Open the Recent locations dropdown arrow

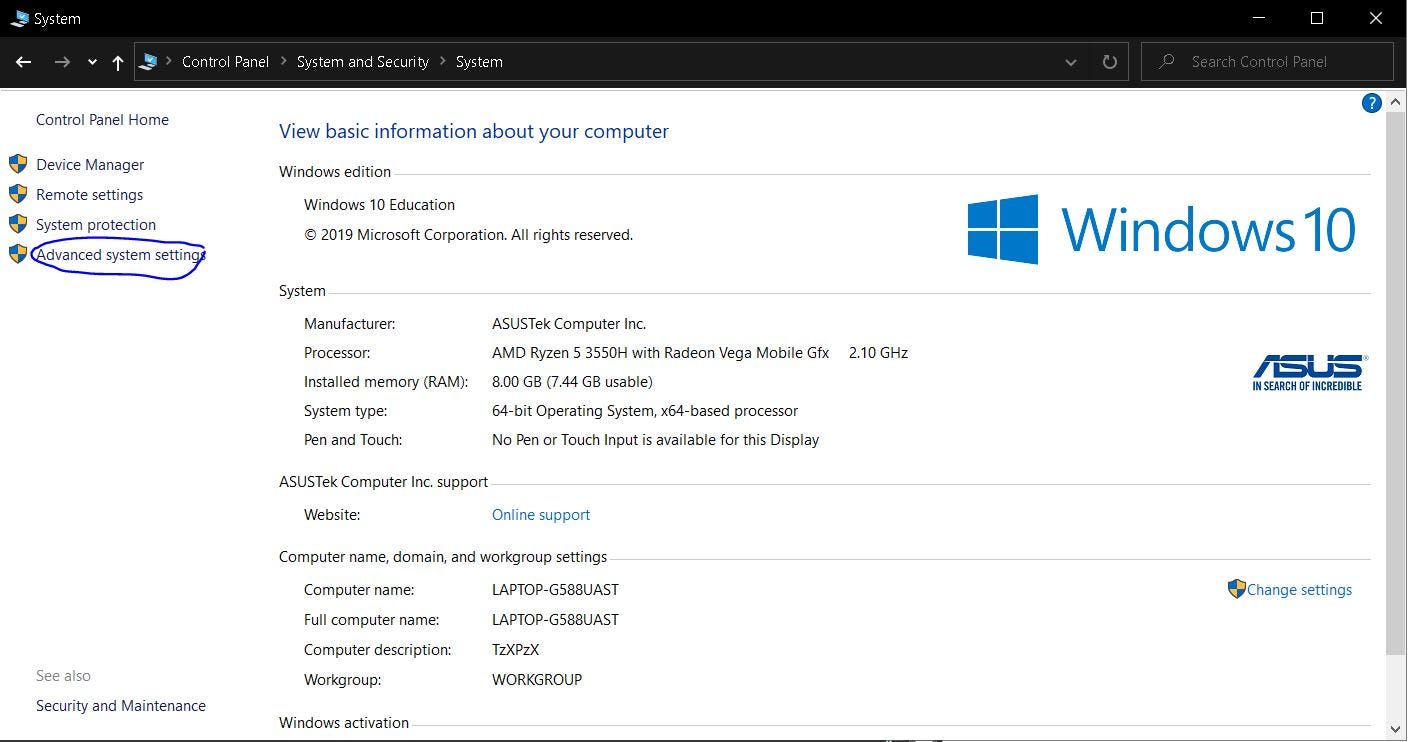(x=92, y=62)
